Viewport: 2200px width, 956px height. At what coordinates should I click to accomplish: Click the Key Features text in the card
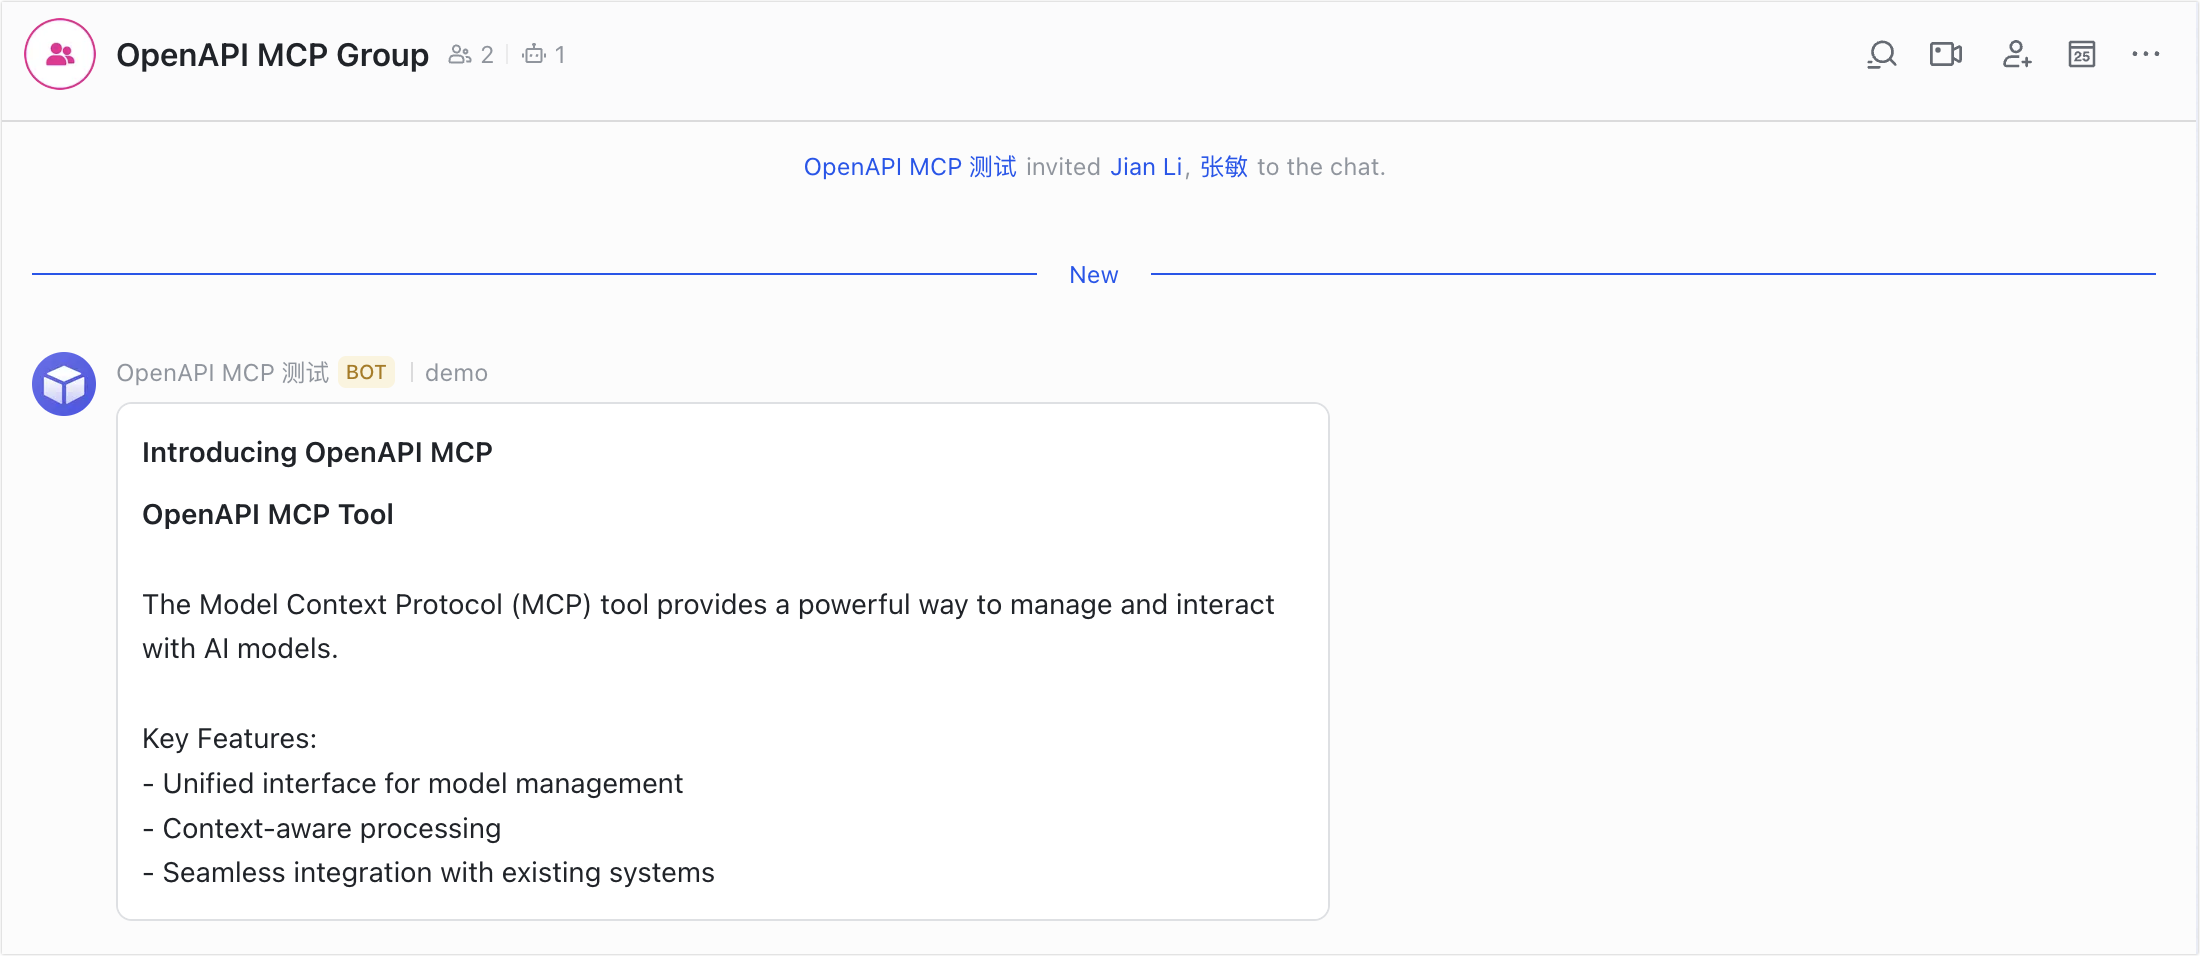click(229, 738)
